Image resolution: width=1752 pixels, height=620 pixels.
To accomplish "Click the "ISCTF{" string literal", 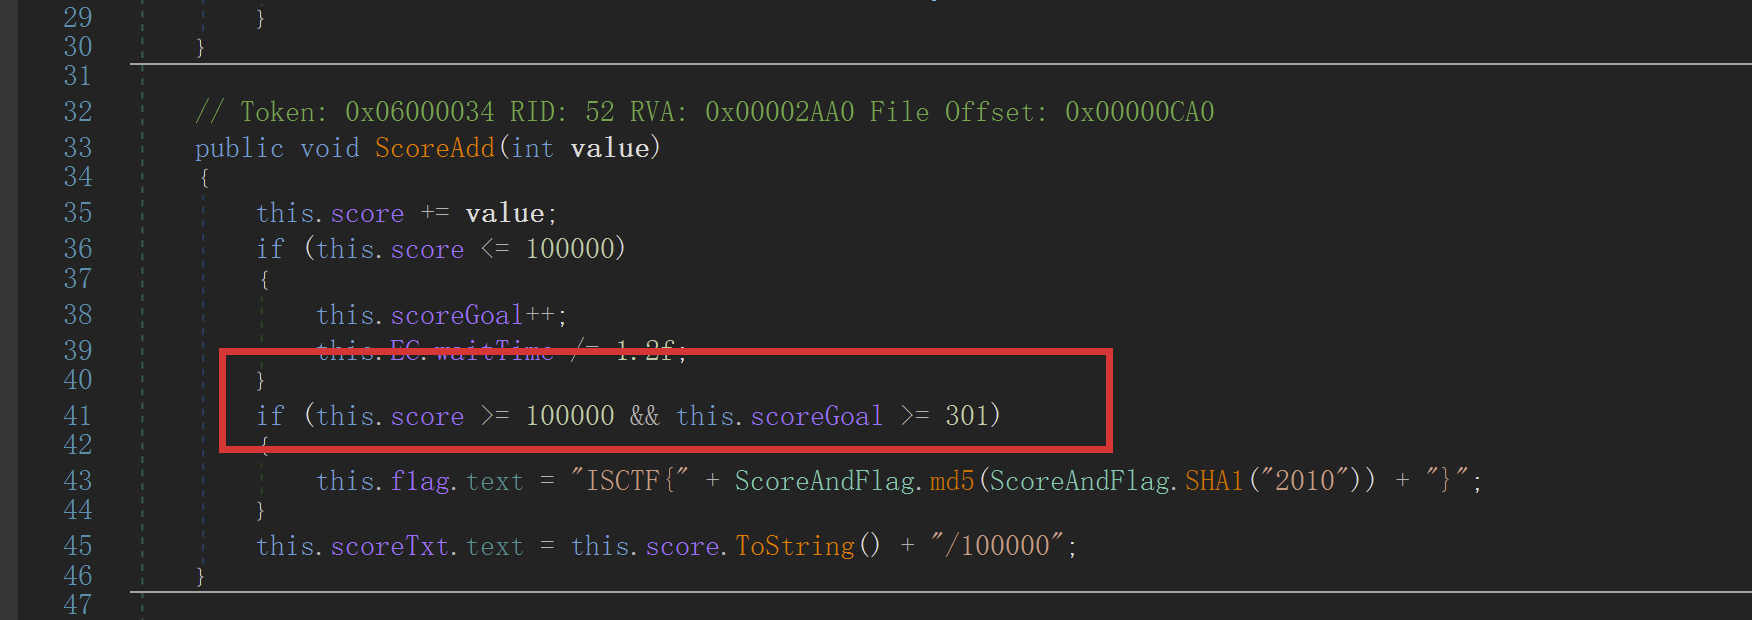I will coord(630,481).
